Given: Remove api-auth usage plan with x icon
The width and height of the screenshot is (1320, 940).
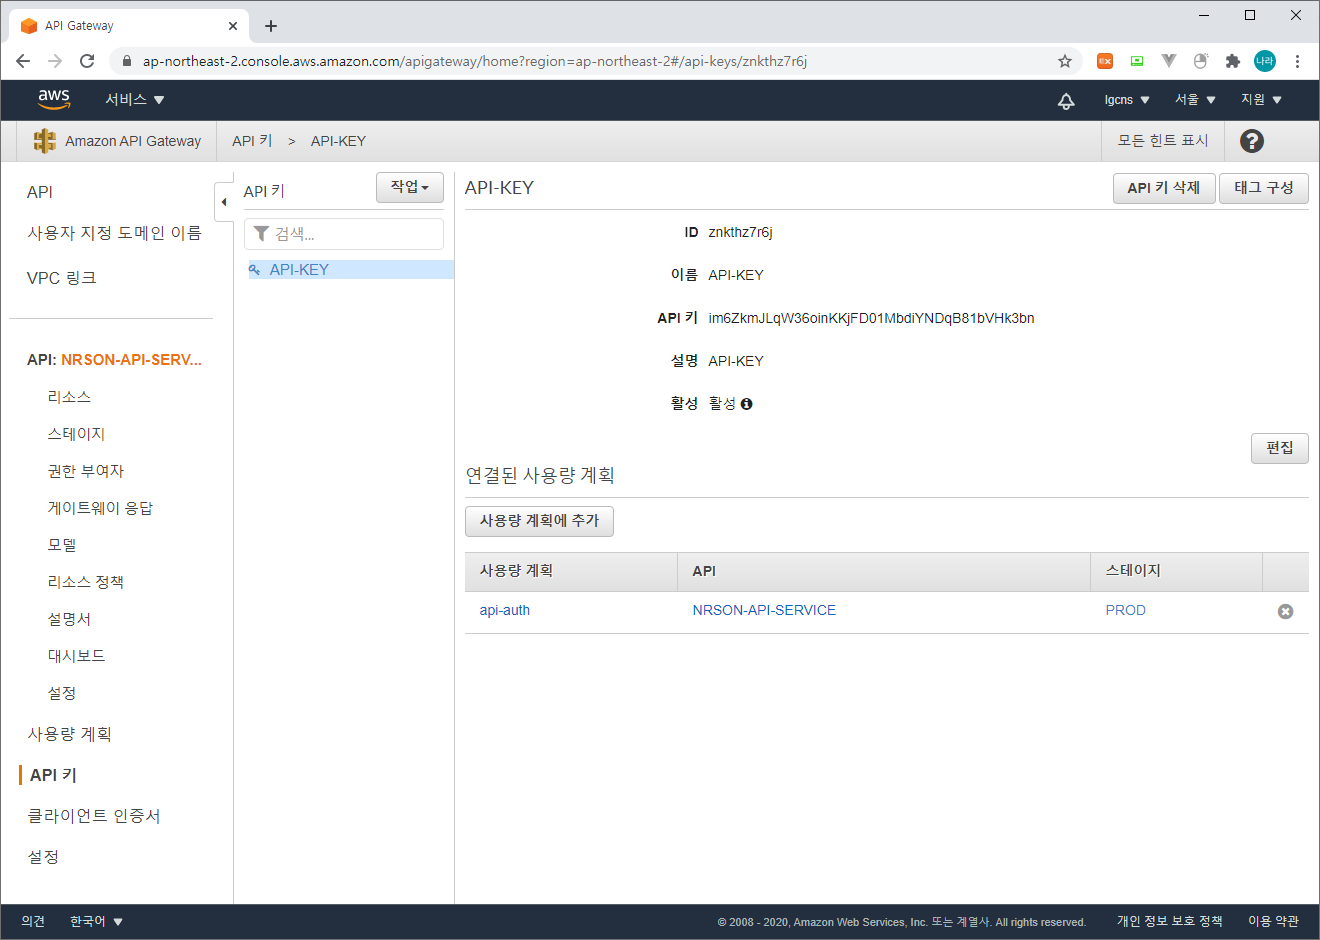Looking at the screenshot, I should pyautogui.click(x=1286, y=611).
